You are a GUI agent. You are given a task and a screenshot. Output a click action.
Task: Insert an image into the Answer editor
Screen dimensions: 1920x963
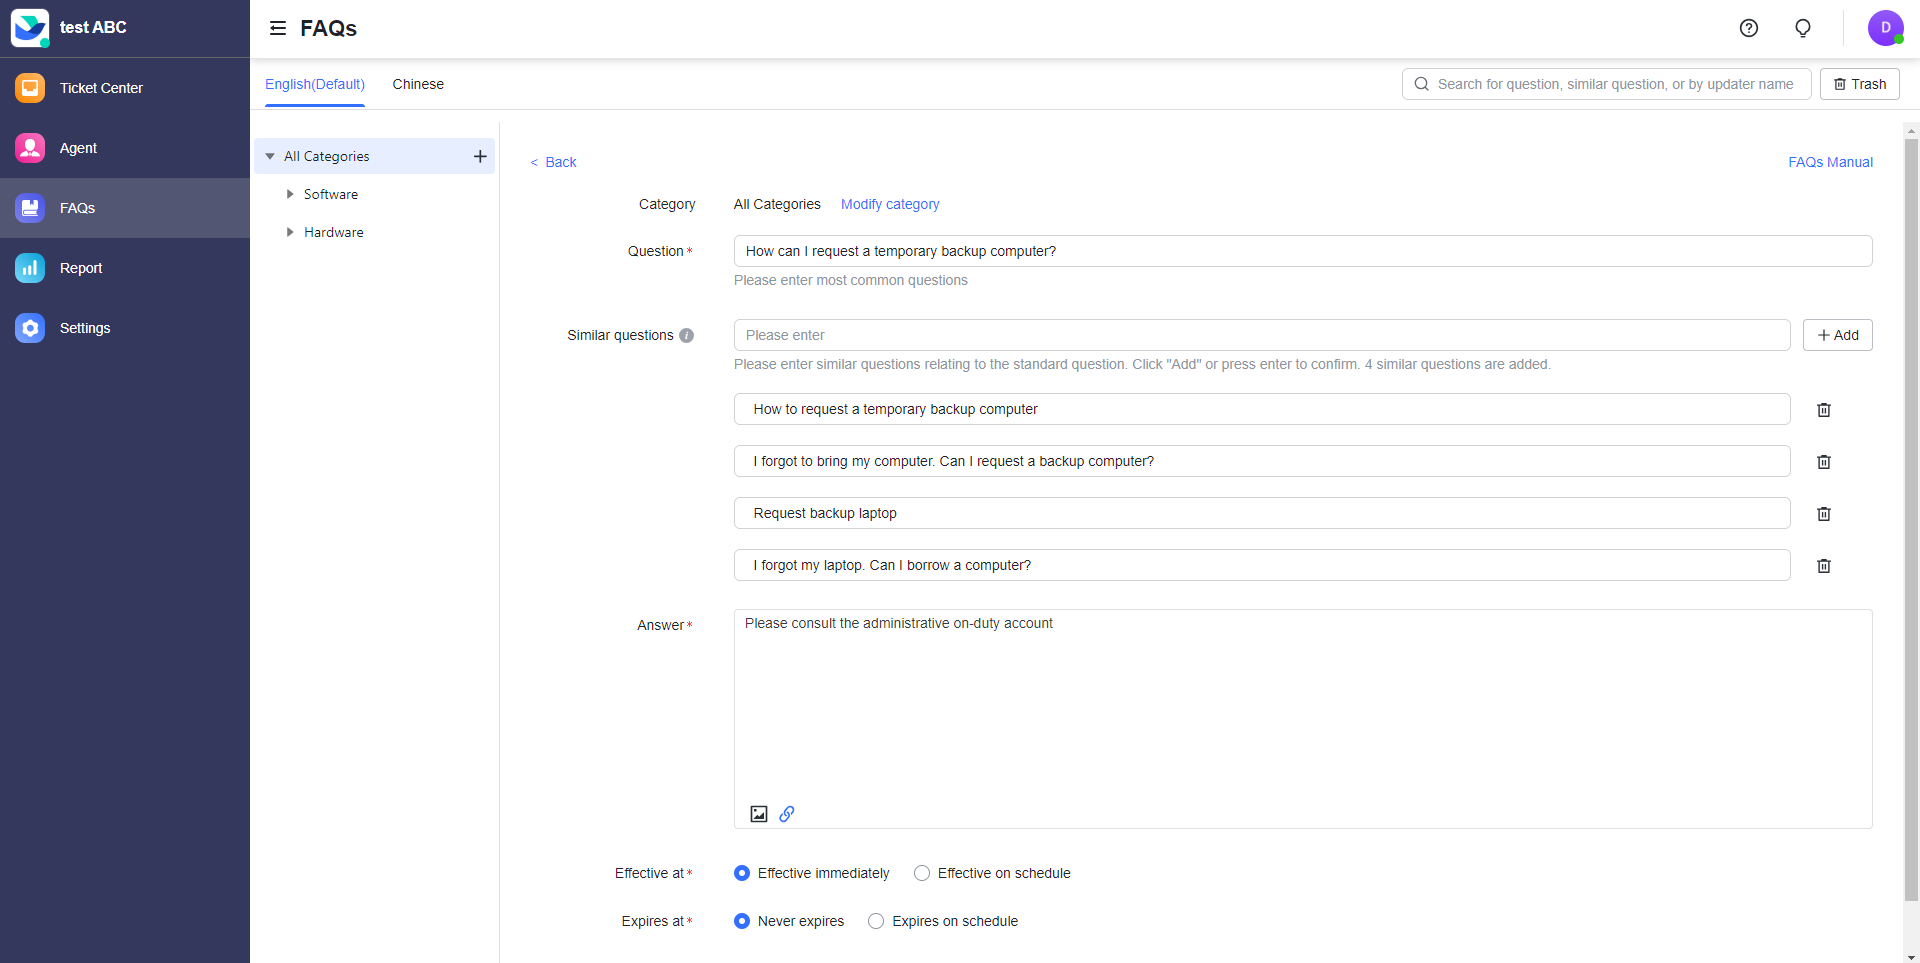pos(759,813)
